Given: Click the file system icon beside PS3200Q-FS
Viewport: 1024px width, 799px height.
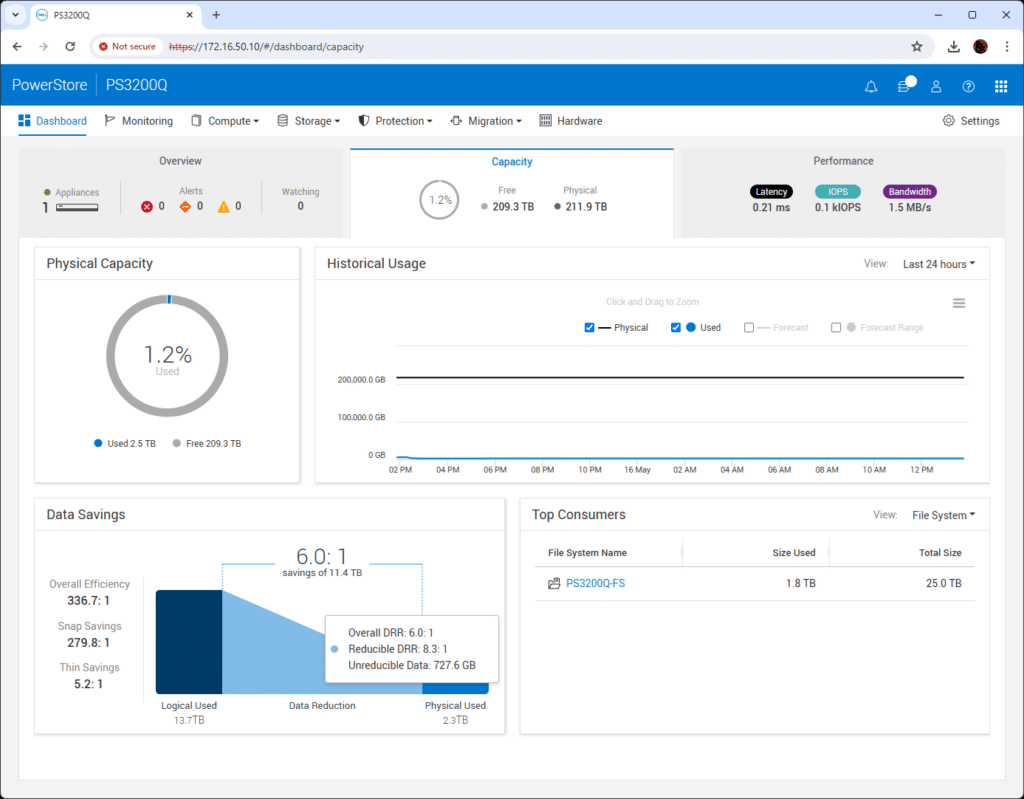Looking at the screenshot, I should coord(554,583).
